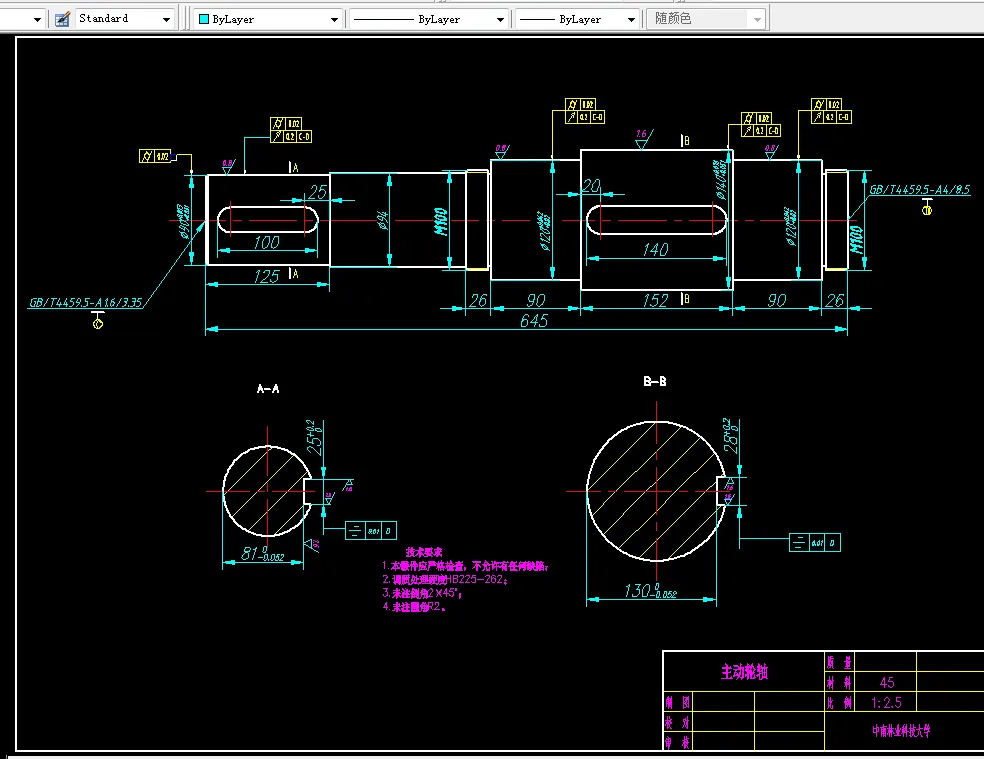
Task: Click the symmetry tolerance frame beside A-A section
Action: pos(371,530)
